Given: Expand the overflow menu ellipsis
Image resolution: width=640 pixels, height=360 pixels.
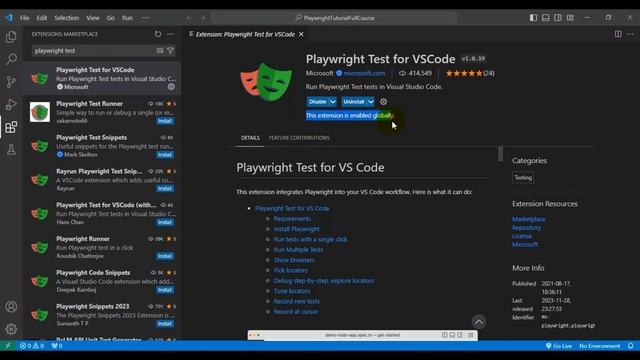Looking at the screenshot, I should (145, 18).
